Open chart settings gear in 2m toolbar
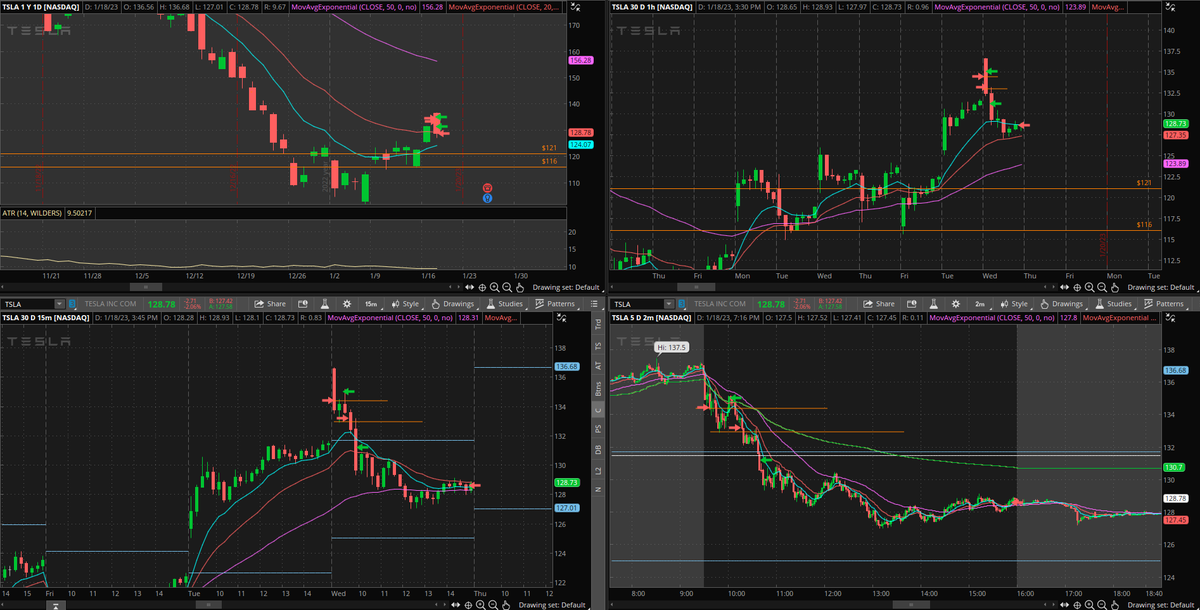Viewport: 1200px width, 610px height. tap(955, 303)
